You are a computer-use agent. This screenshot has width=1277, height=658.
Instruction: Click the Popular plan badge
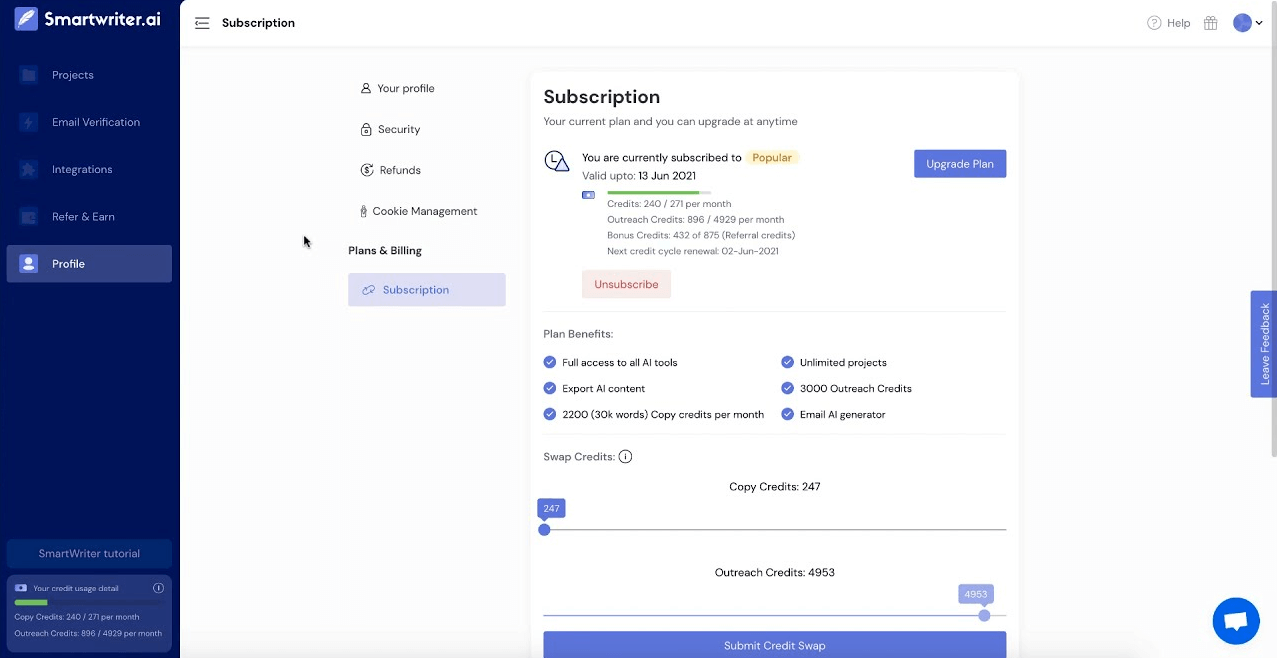tap(772, 157)
